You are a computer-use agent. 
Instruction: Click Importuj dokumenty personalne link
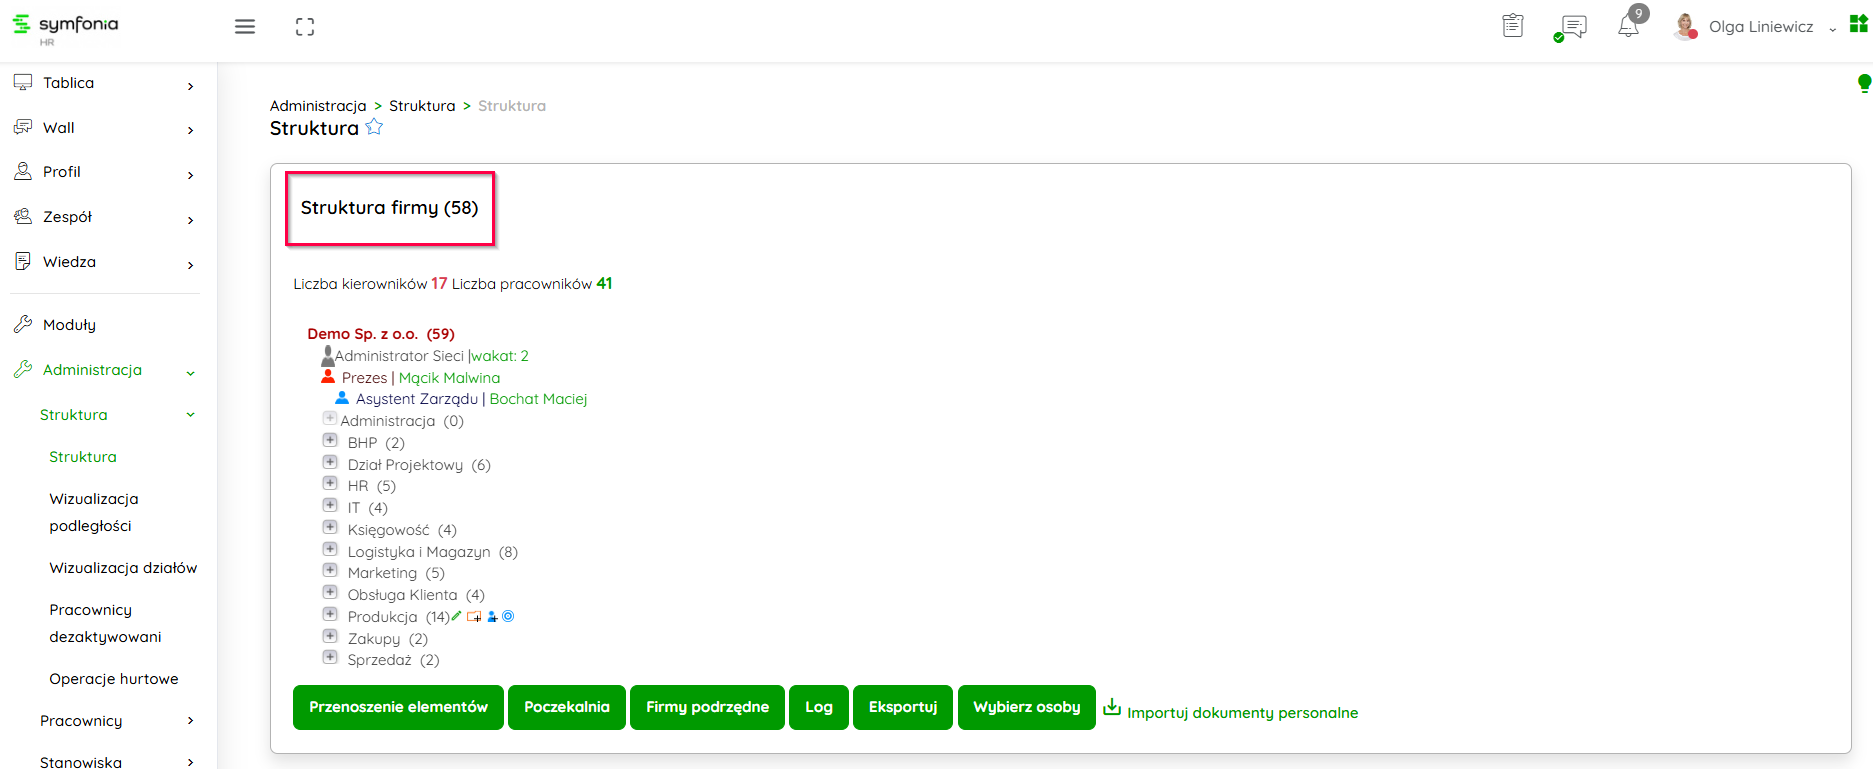1242,713
